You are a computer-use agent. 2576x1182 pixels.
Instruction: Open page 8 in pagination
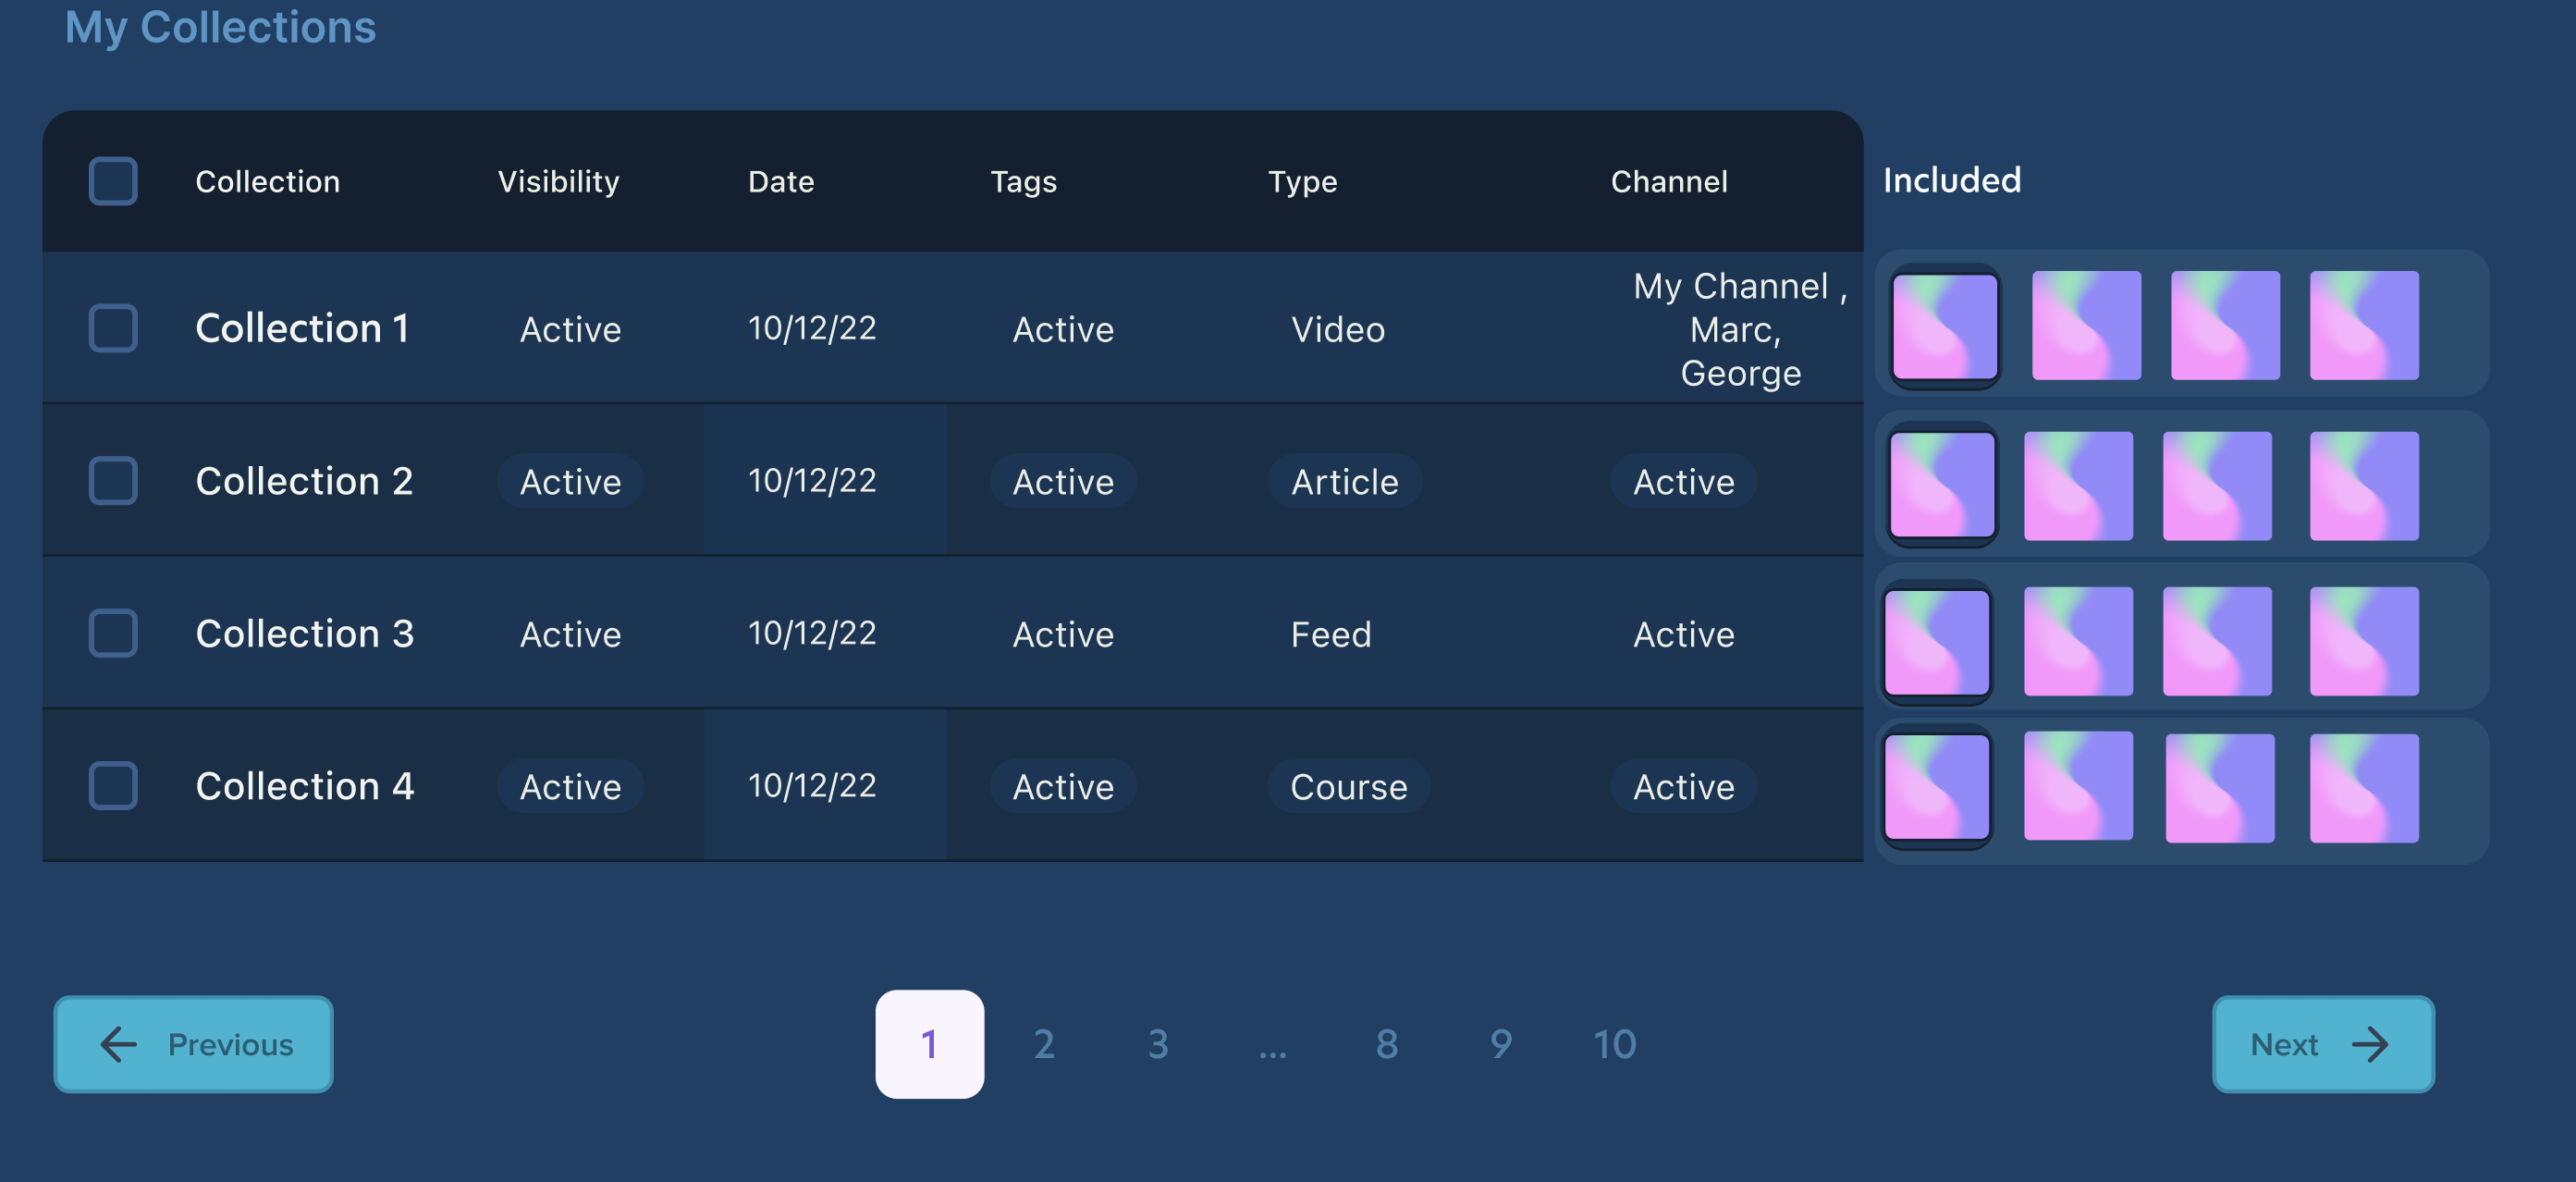pyautogui.click(x=1386, y=1044)
